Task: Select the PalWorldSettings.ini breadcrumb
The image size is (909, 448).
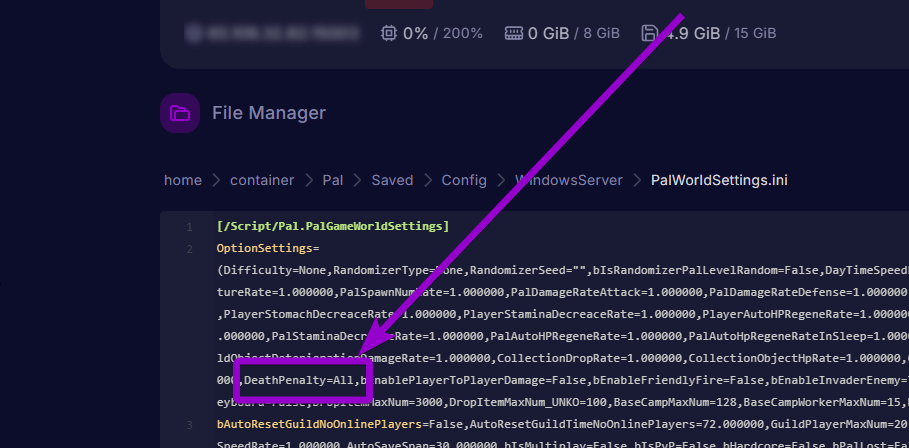Action: tap(719, 180)
